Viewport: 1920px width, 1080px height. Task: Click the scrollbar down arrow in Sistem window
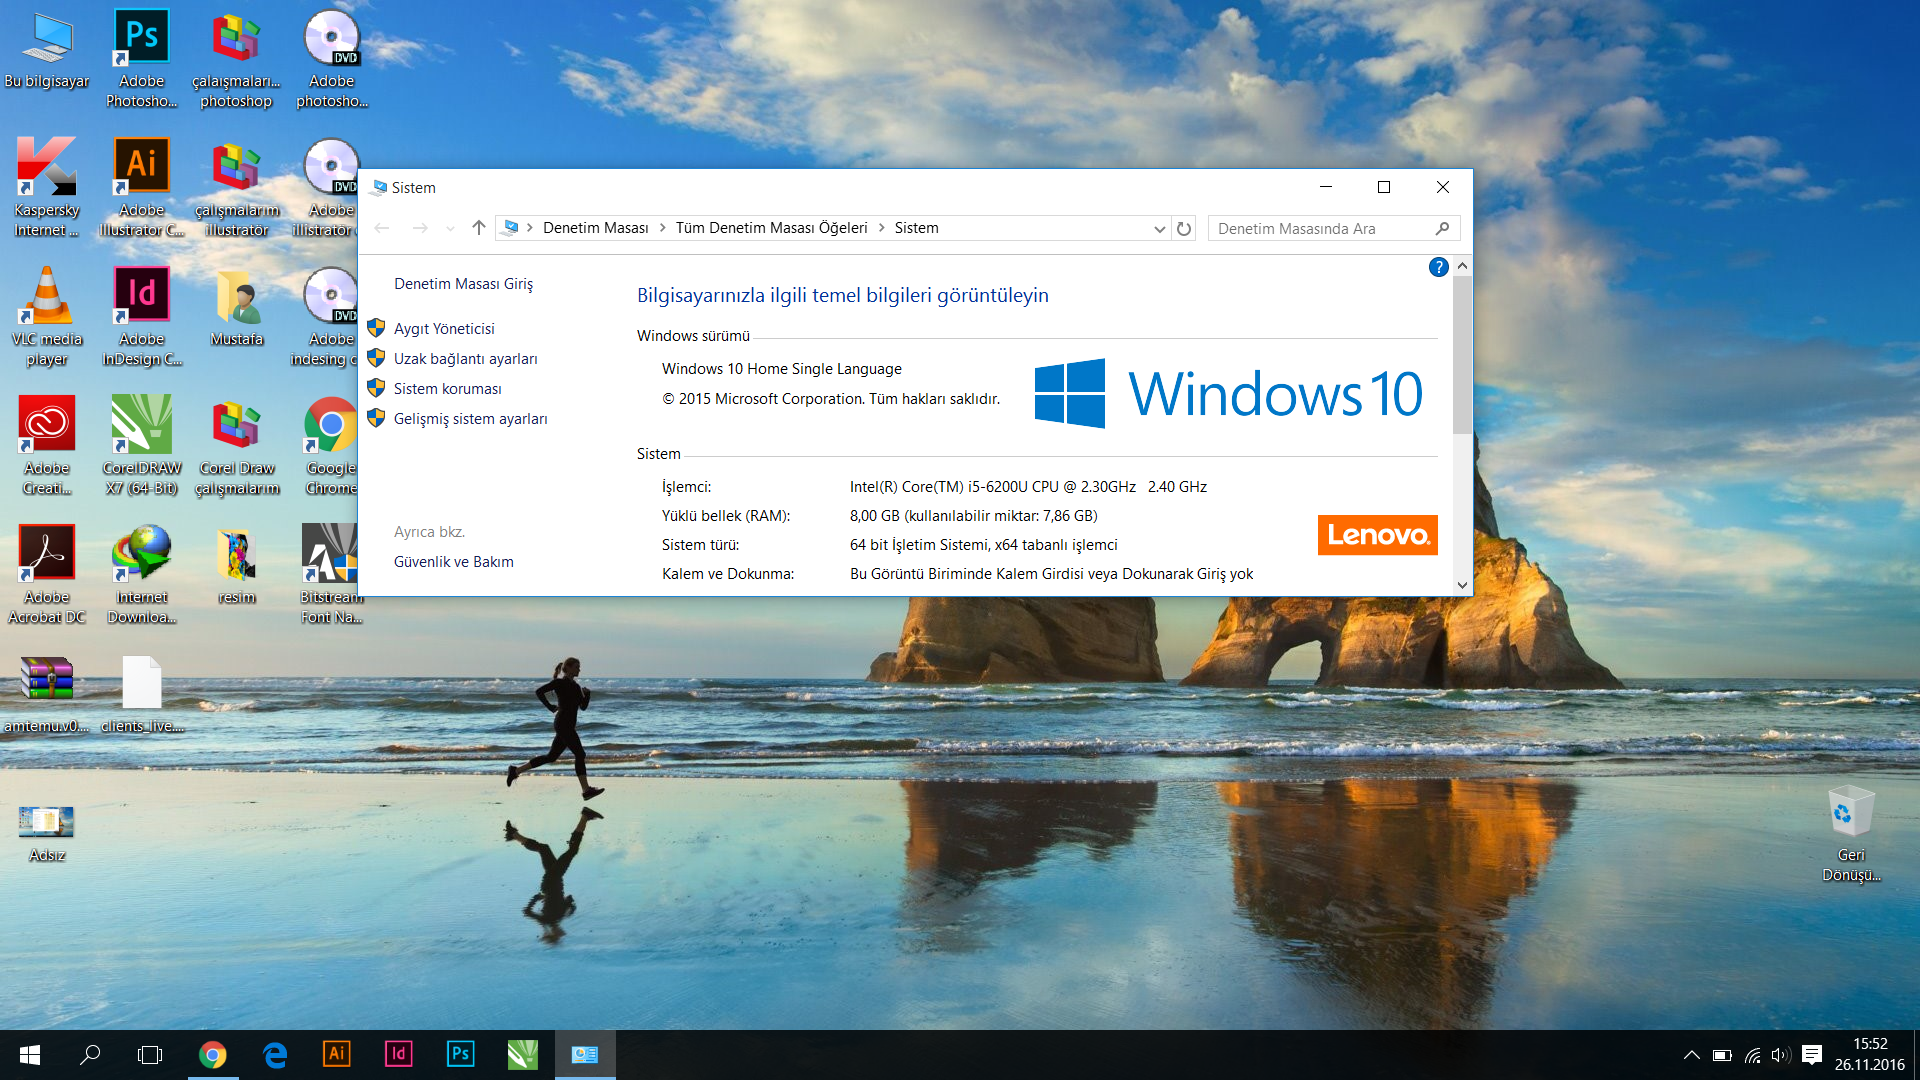coord(1462,585)
